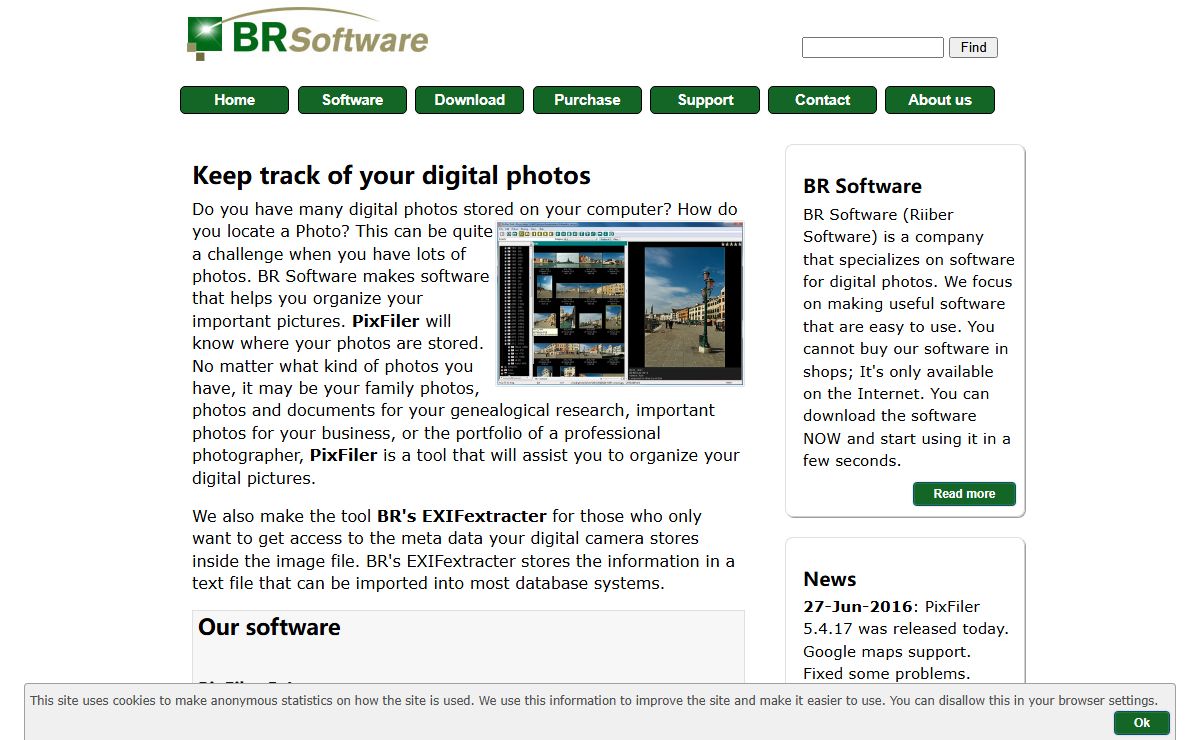
Task: Click the BR Software logo
Action: pyautogui.click(x=307, y=35)
